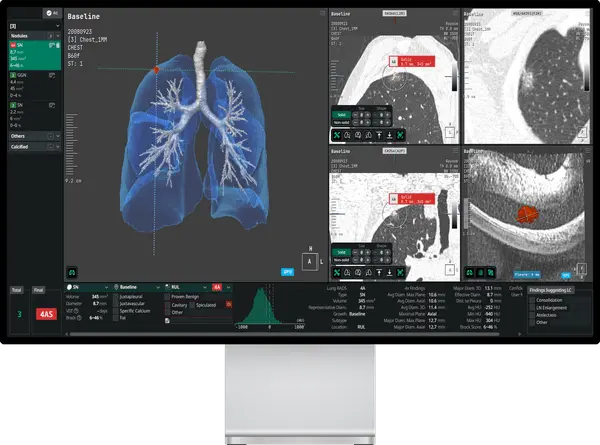Click the first lung-segmentation icon in upper CT toolbar
Viewport: 600px width, 445px height.
click(x=347, y=135)
